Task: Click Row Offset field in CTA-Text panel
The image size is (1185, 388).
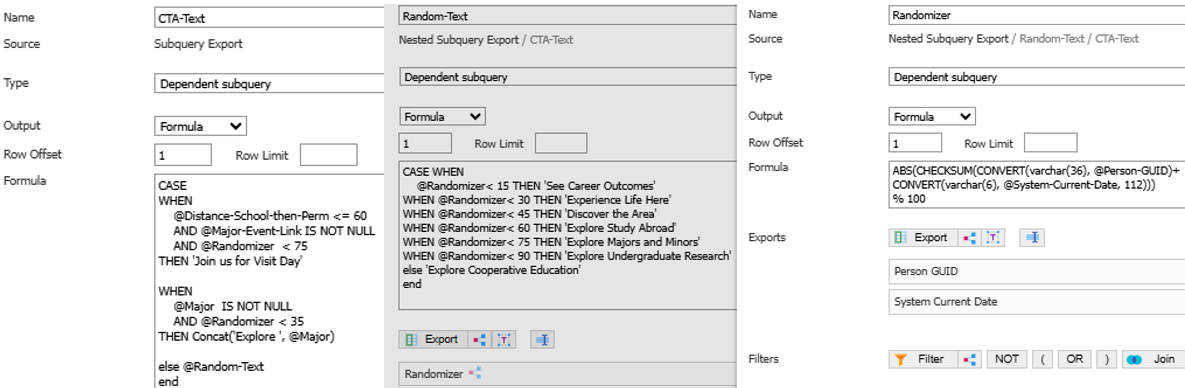Action: (183, 155)
